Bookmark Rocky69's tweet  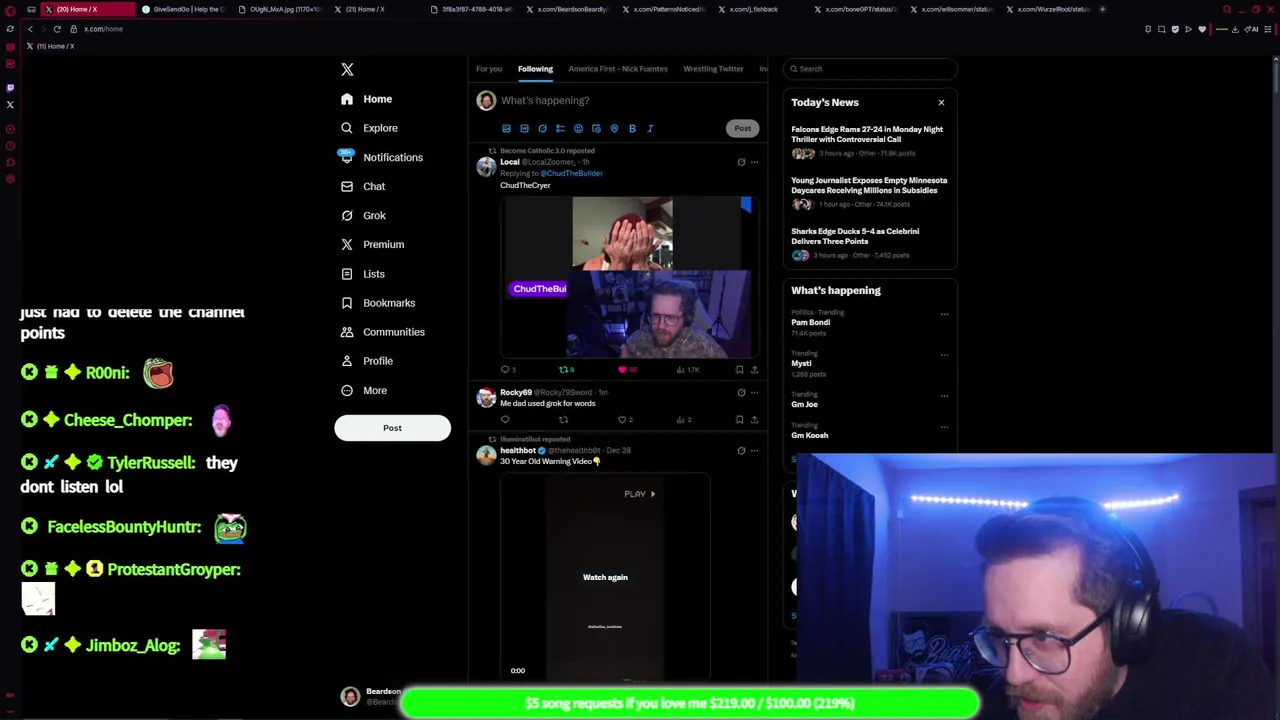pos(740,420)
